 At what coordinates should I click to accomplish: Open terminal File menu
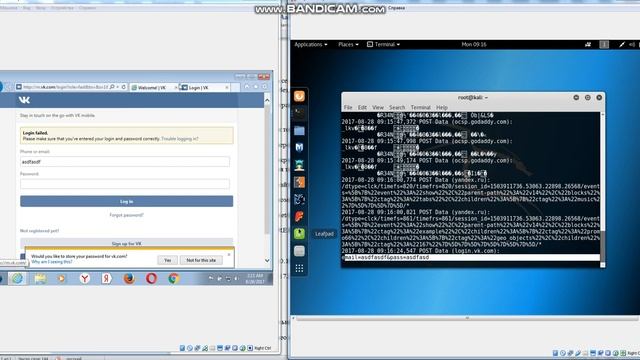pyautogui.click(x=348, y=107)
